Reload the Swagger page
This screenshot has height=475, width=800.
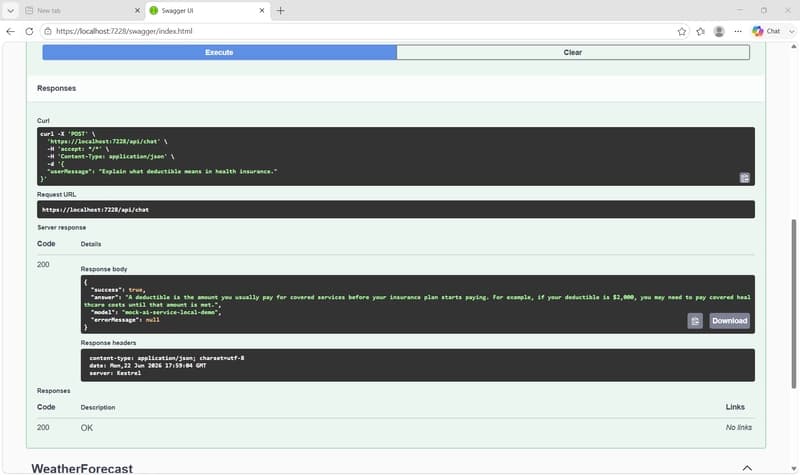coord(29,31)
